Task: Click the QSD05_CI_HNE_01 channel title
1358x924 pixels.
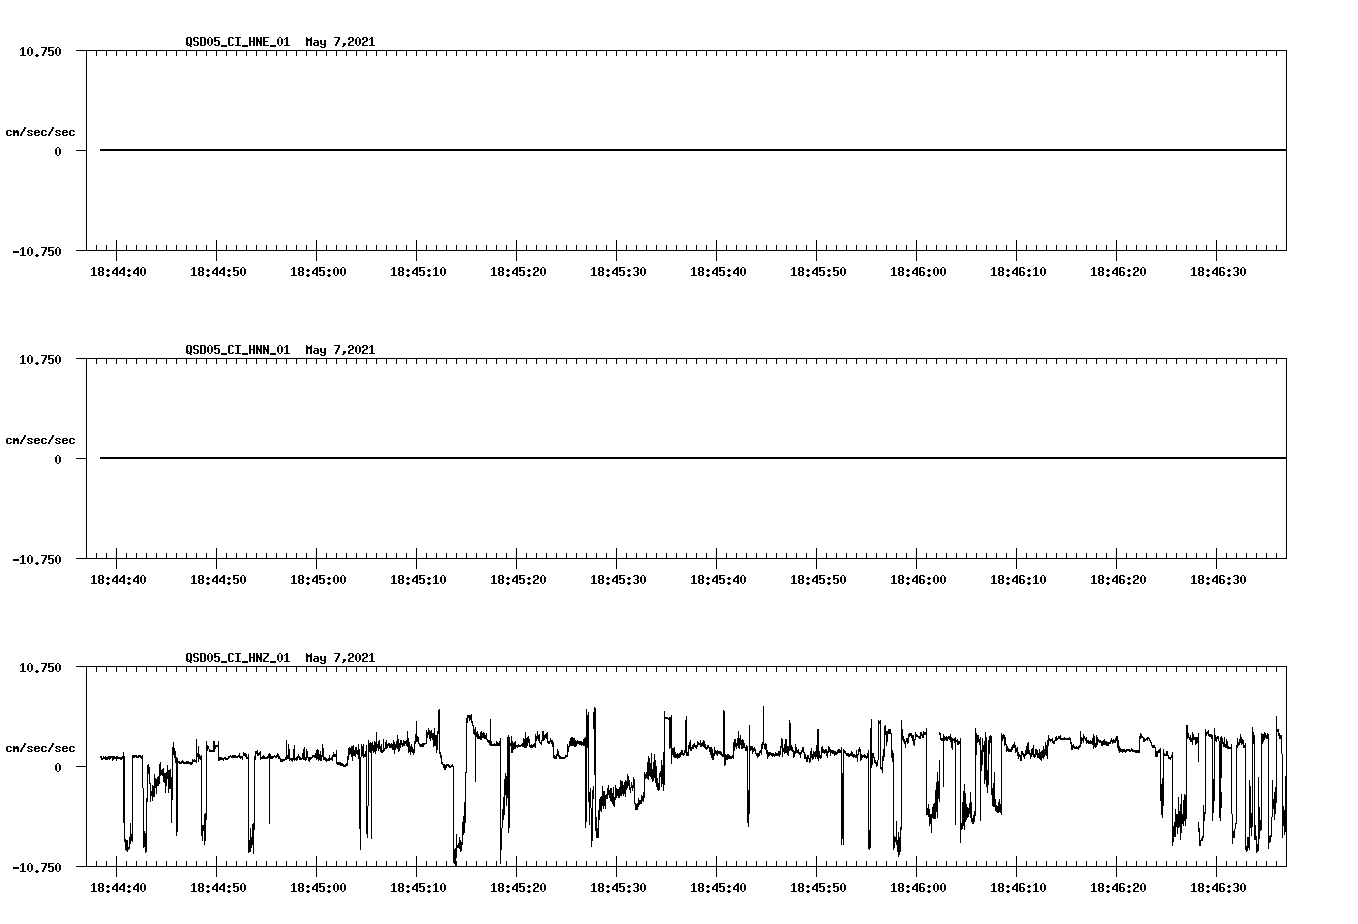Action: pos(237,42)
